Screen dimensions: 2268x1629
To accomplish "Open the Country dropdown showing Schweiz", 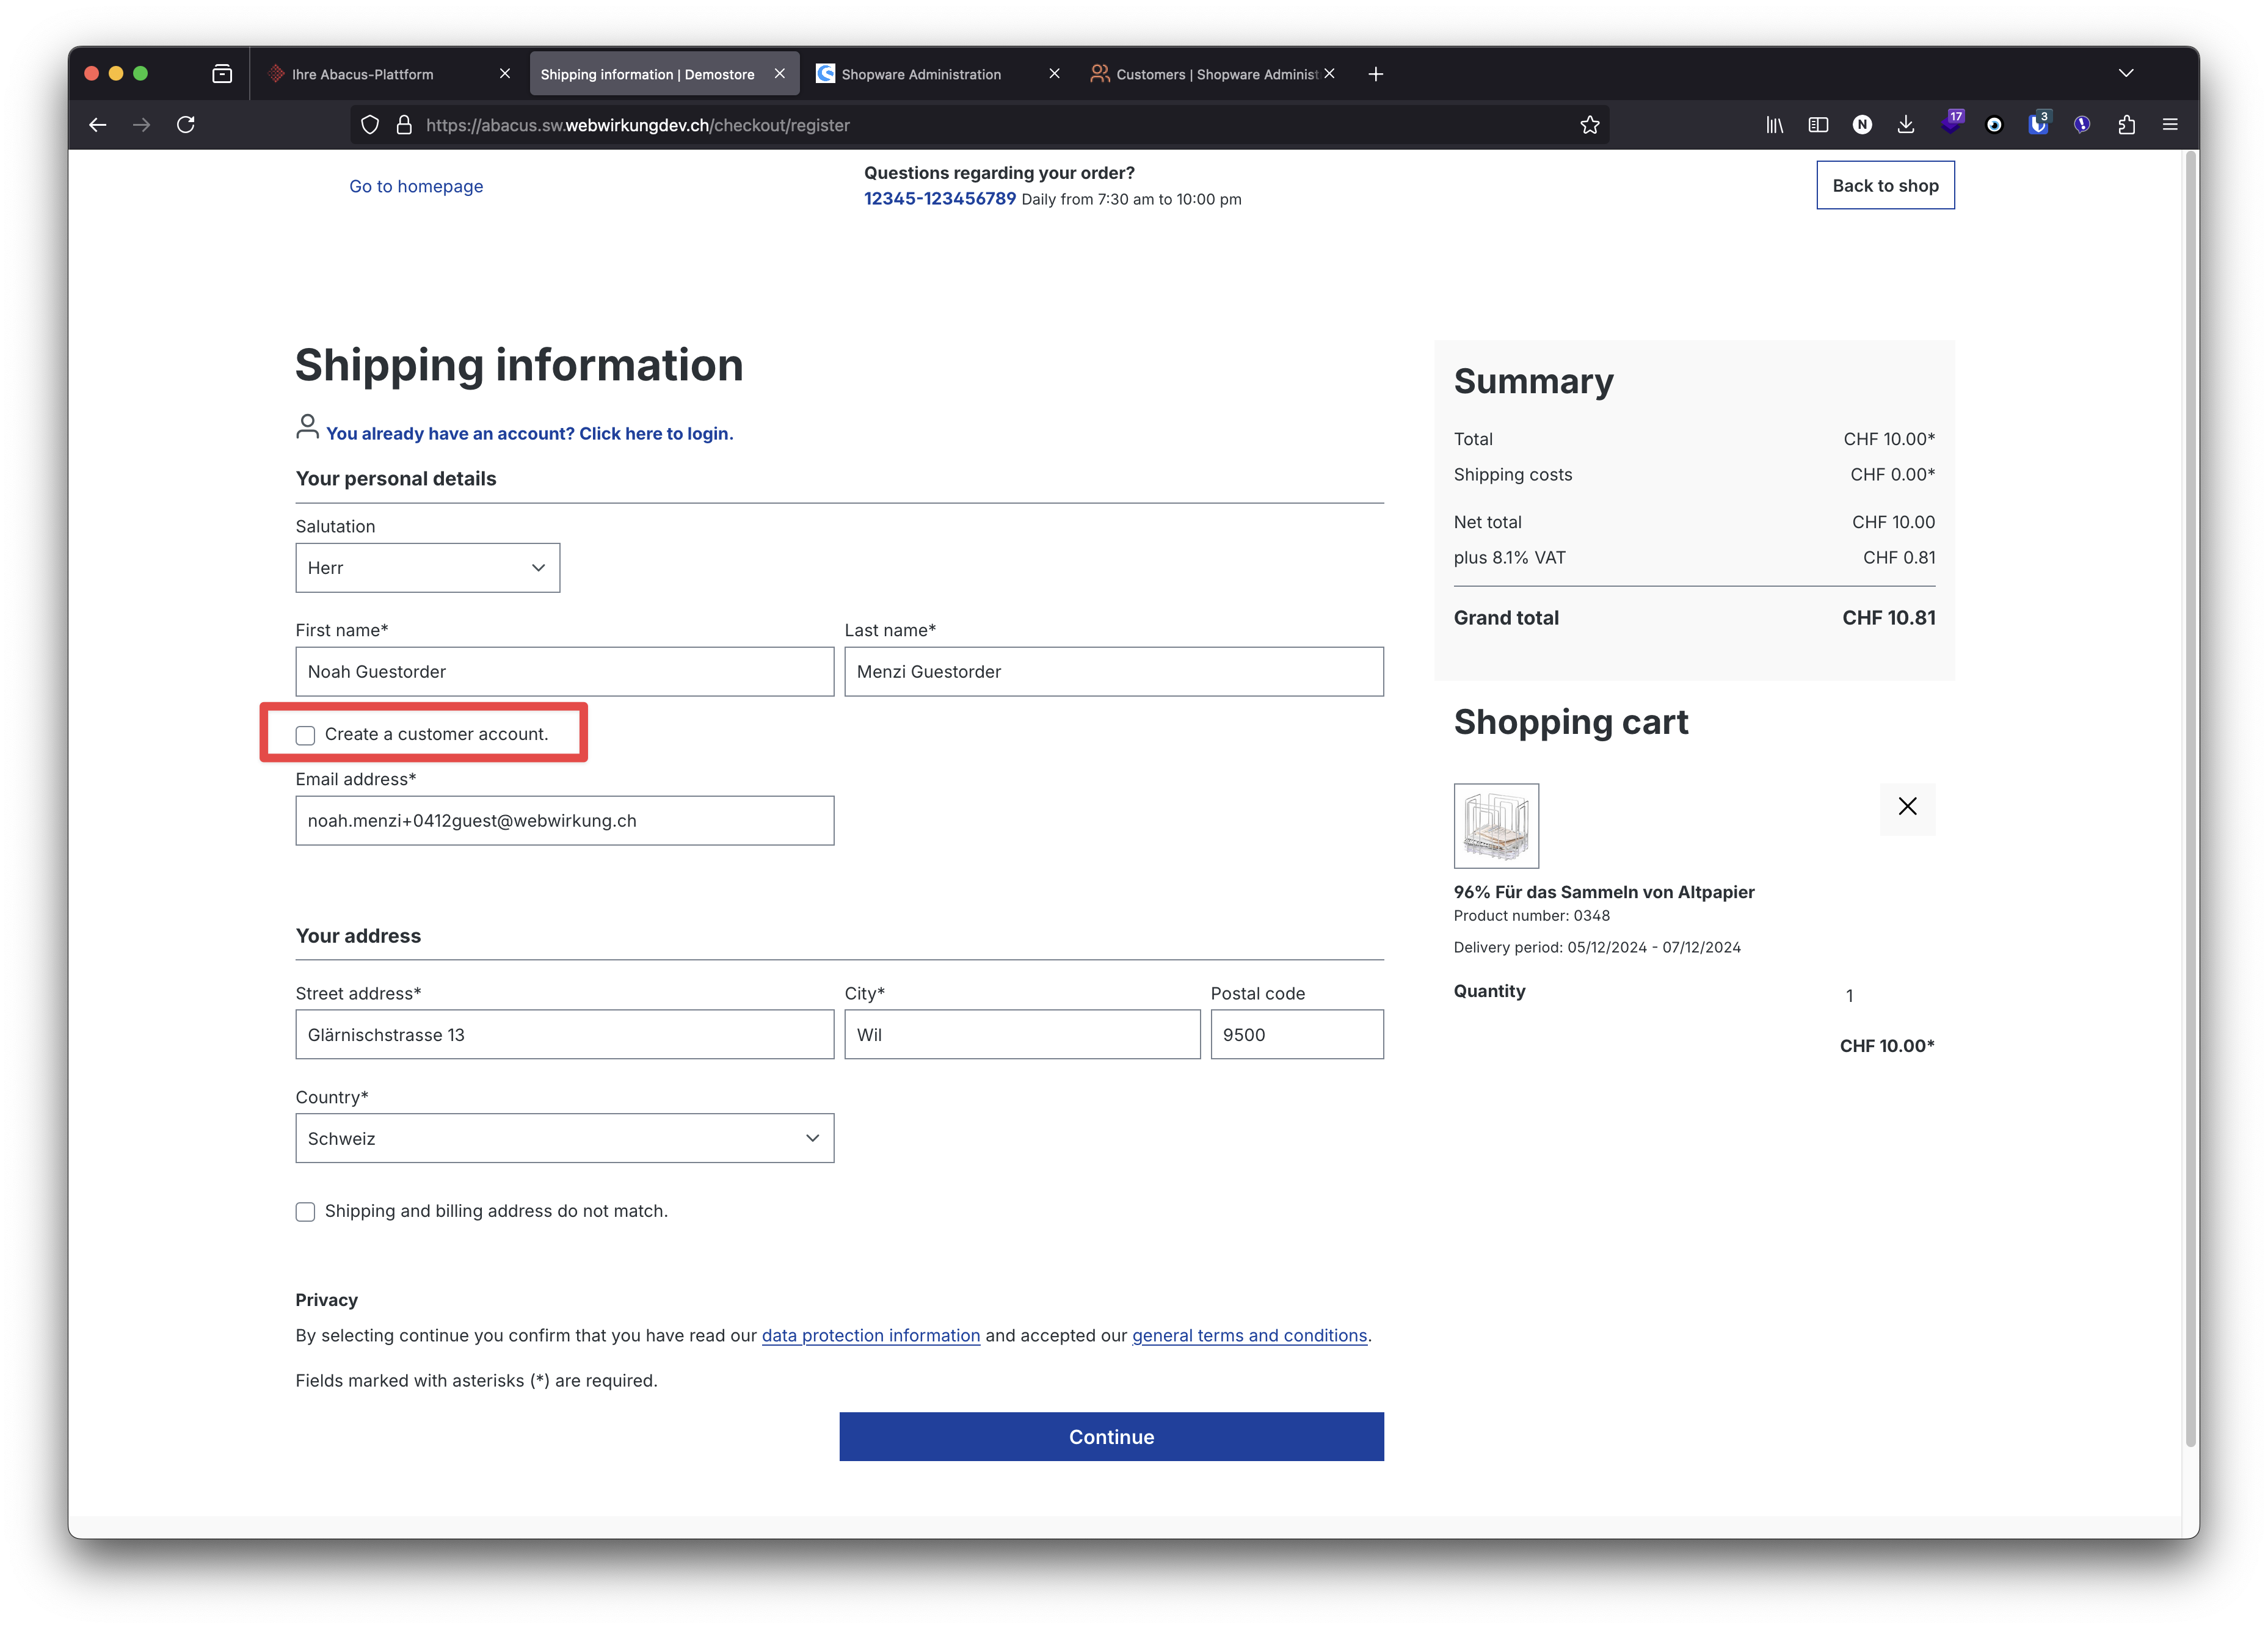I will pos(564,1138).
